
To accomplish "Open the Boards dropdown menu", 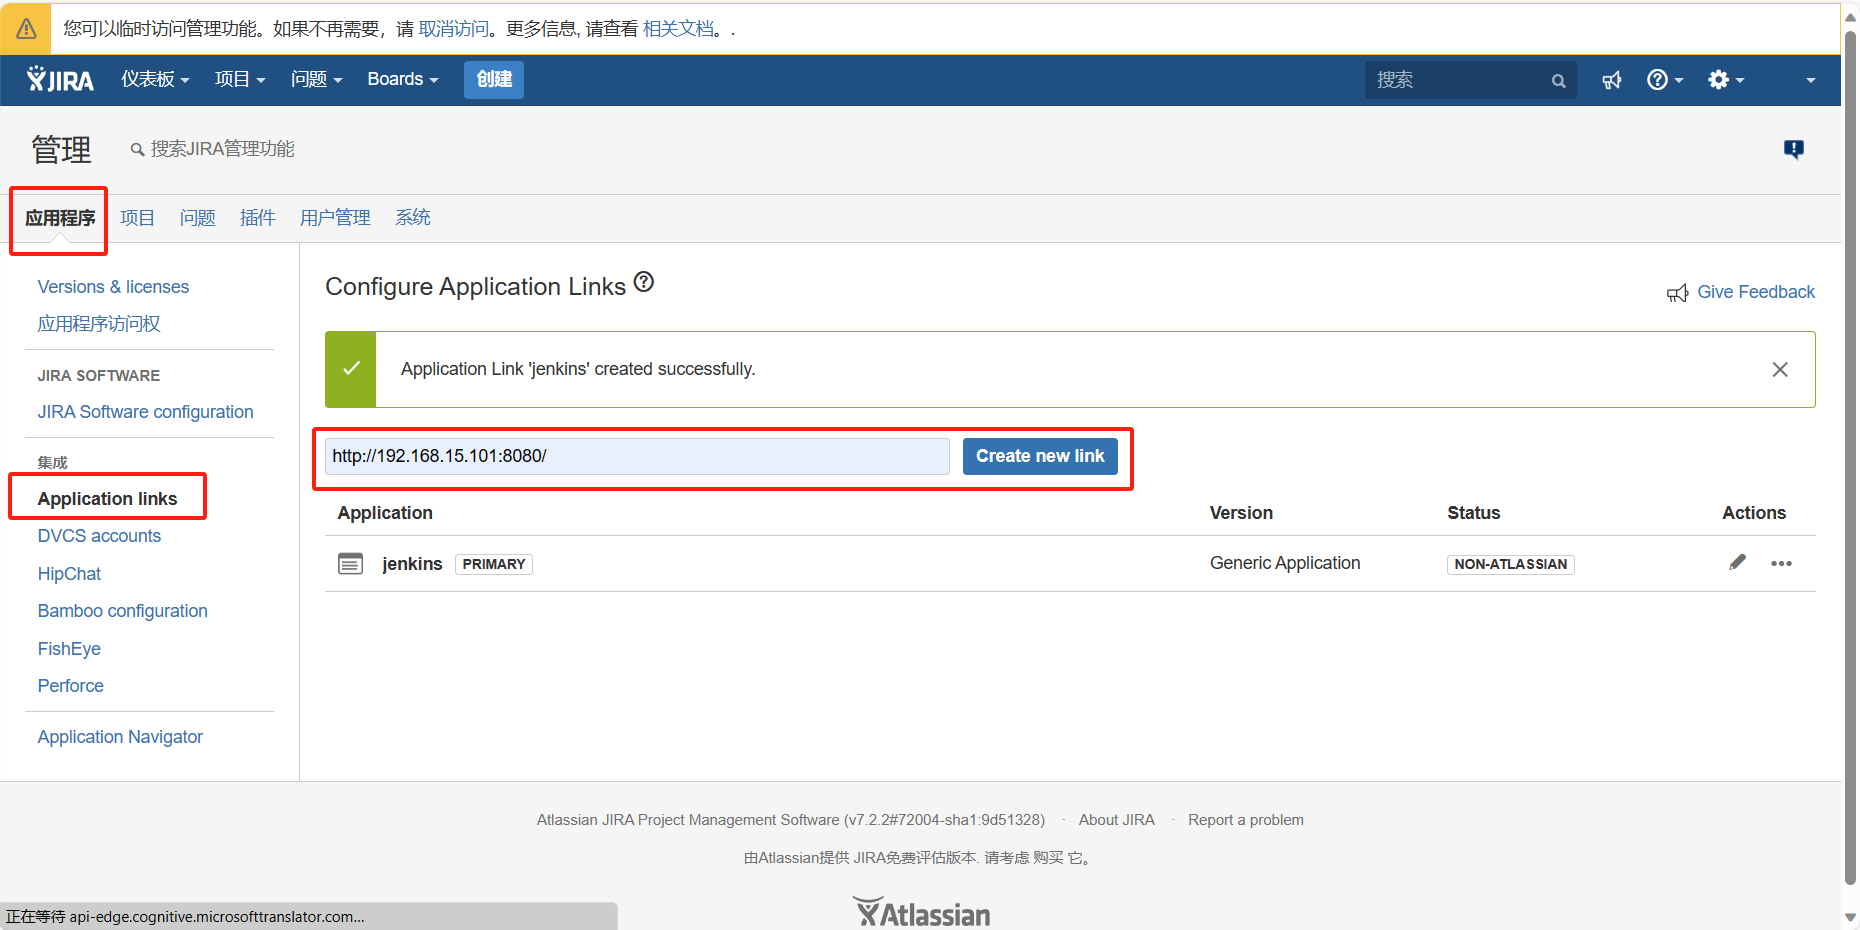I will (x=403, y=79).
